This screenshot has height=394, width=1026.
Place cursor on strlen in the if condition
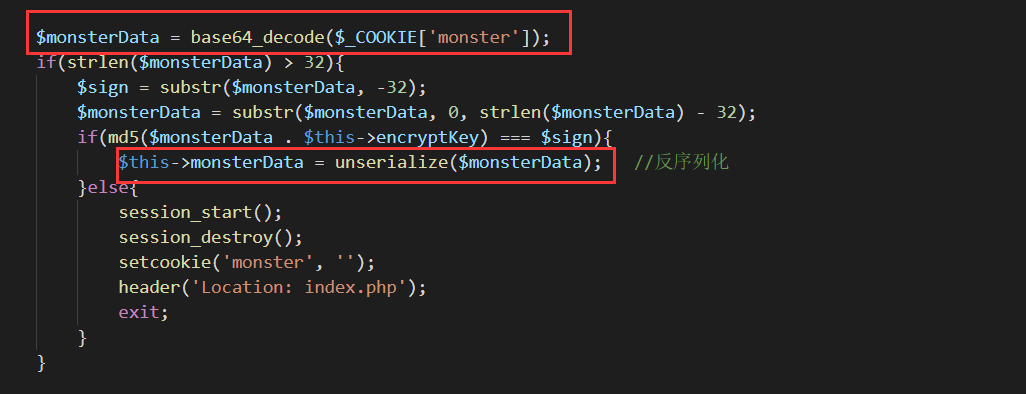point(90,63)
